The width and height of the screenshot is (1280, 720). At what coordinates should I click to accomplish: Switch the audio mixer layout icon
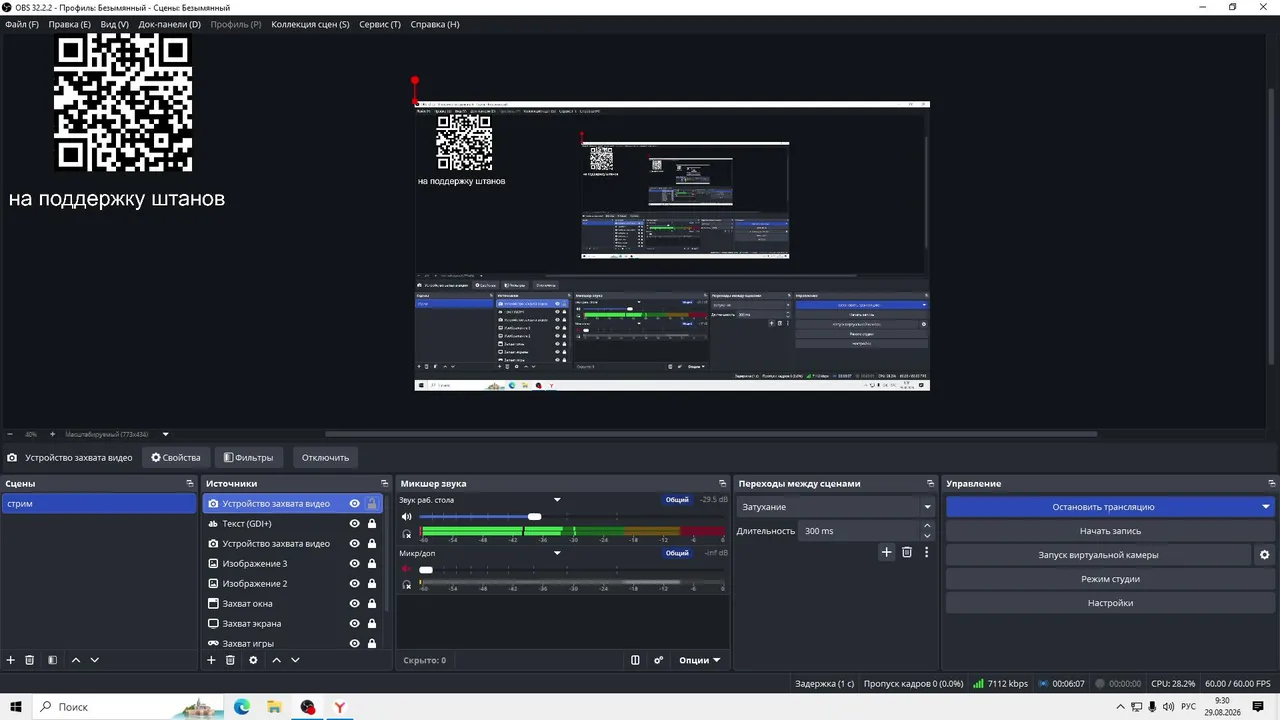coord(635,660)
